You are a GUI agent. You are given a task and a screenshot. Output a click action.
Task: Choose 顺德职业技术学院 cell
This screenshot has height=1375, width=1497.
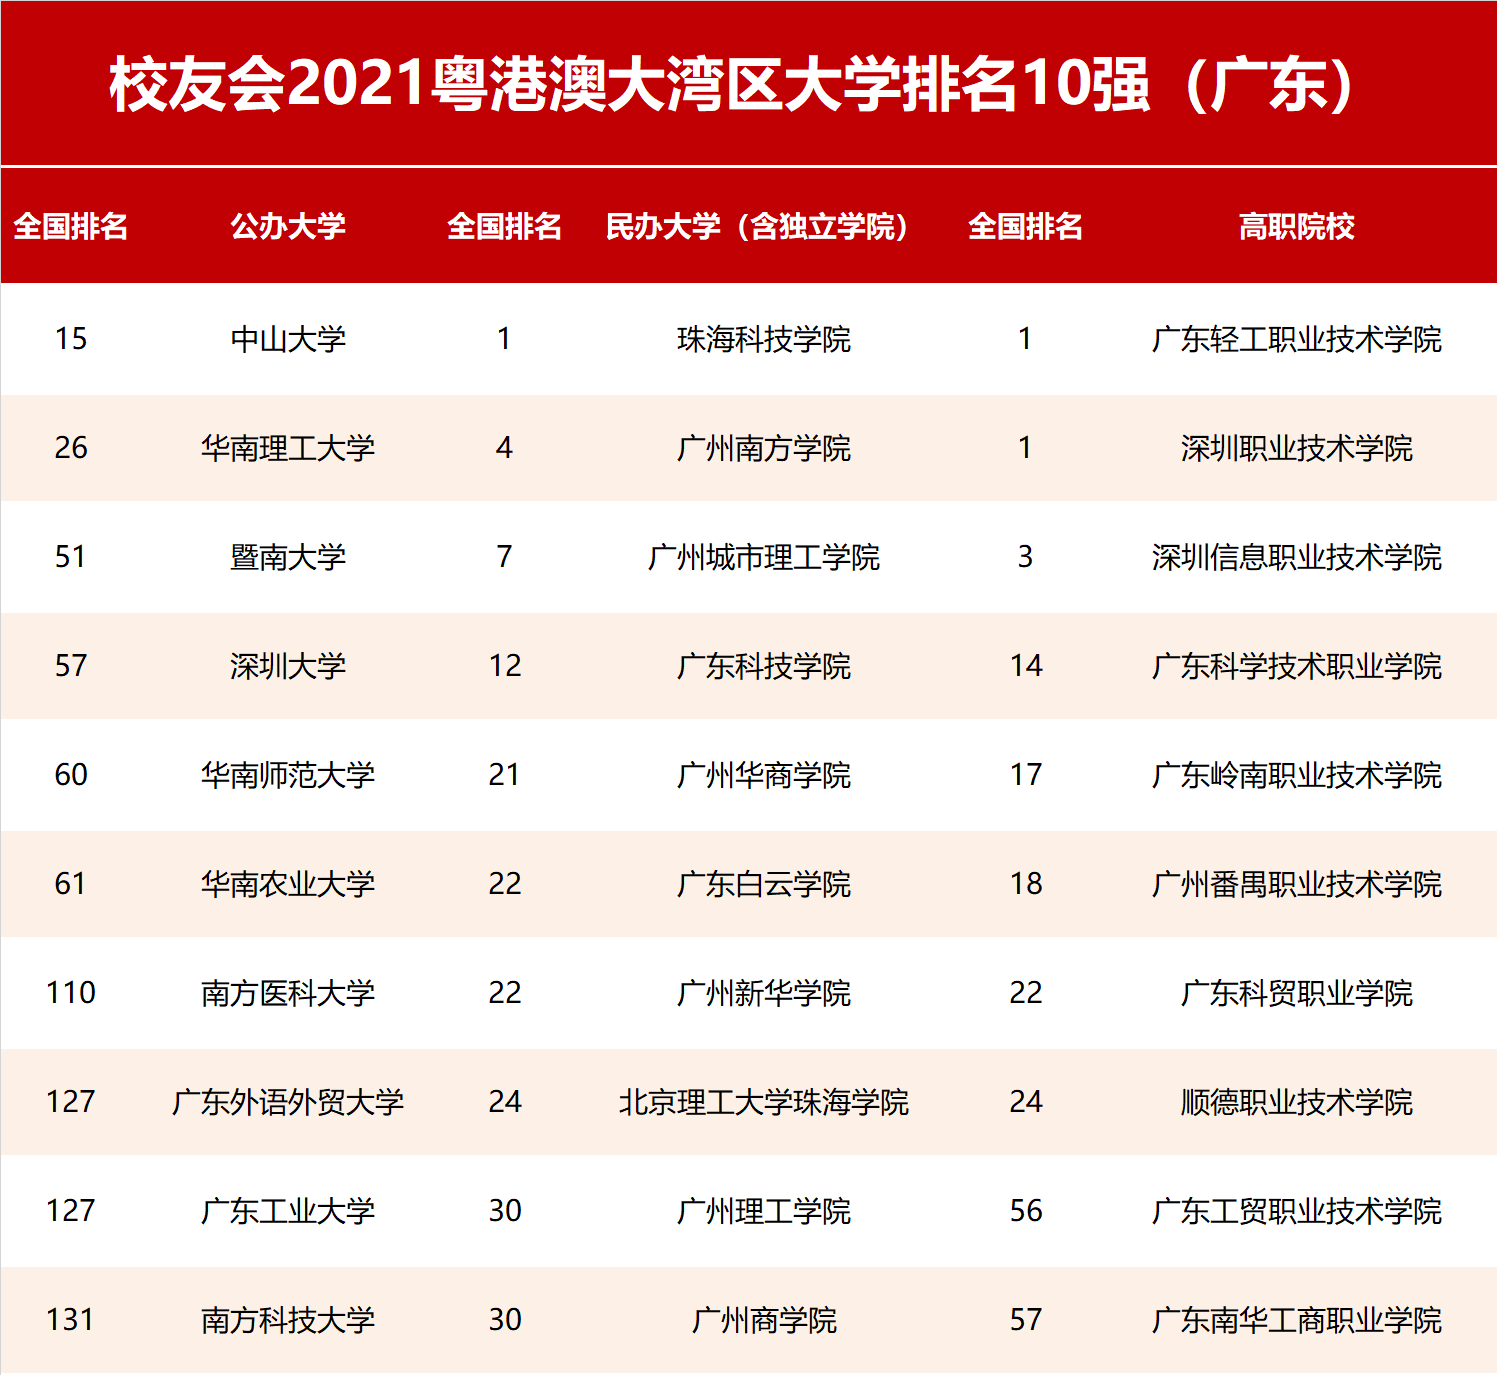[1296, 1102]
